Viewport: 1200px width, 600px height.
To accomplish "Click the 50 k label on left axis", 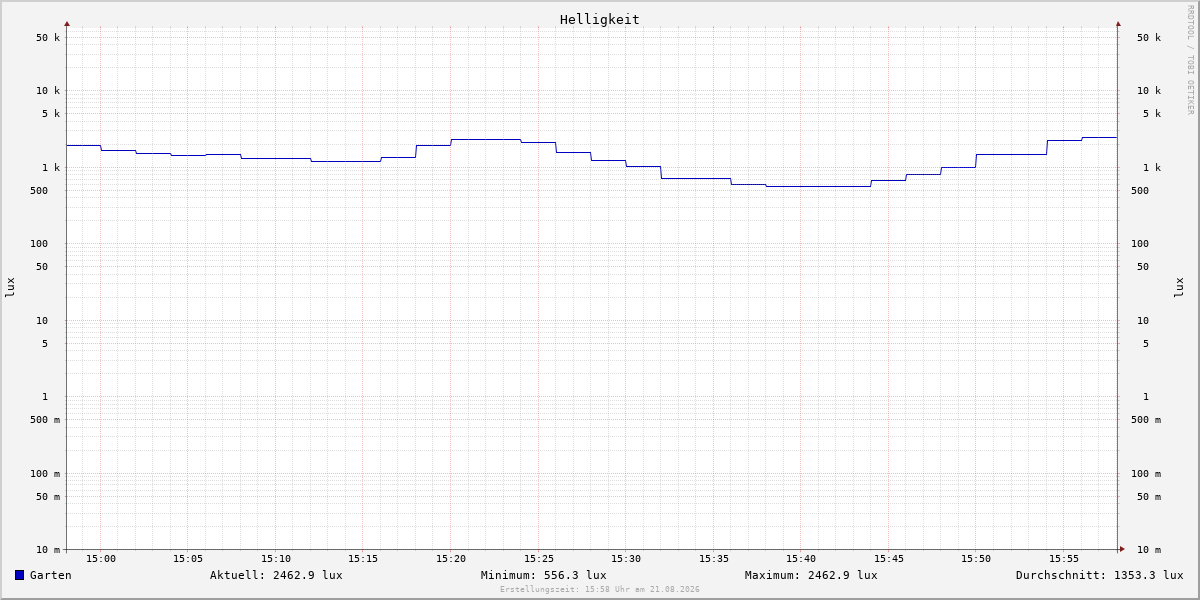I will coord(48,38).
